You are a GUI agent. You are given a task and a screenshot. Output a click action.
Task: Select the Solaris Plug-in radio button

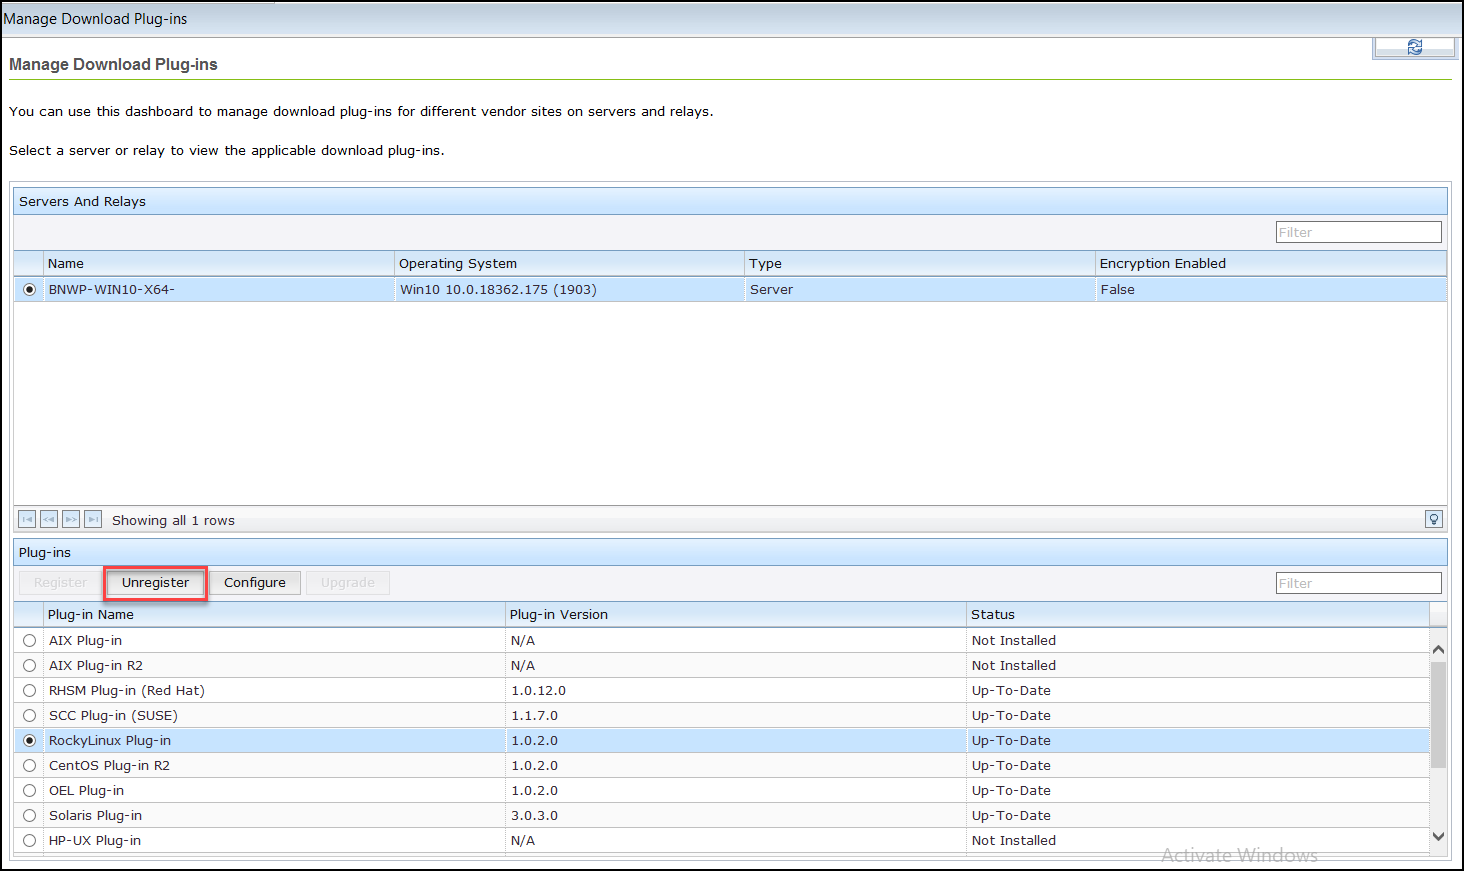pyautogui.click(x=29, y=815)
